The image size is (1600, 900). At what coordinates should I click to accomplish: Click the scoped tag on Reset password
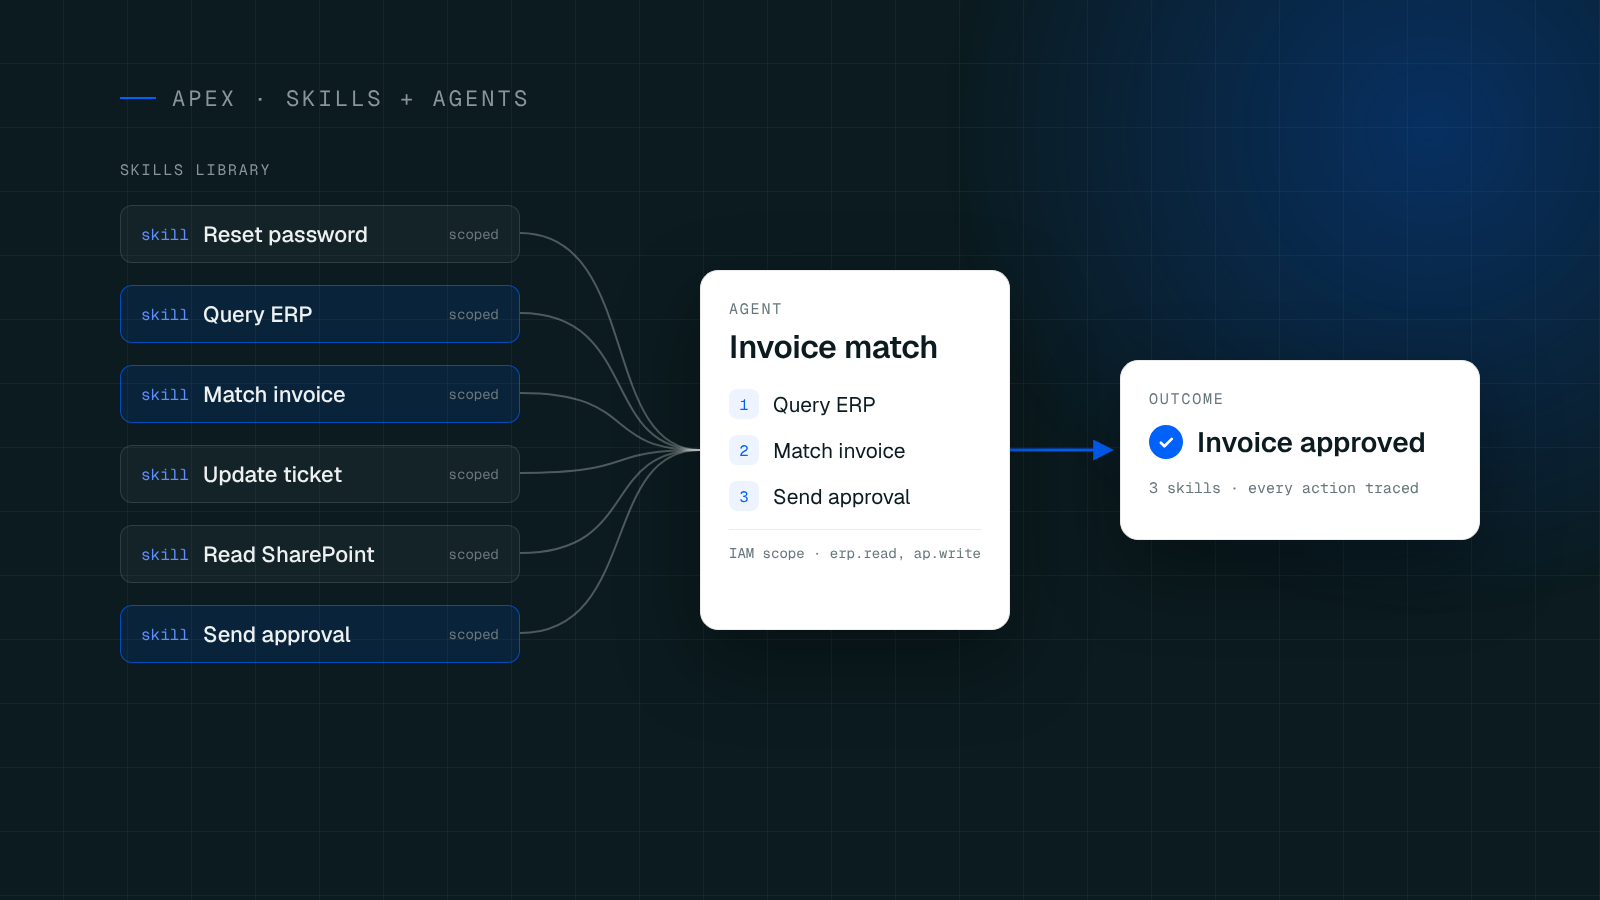(x=474, y=235)
